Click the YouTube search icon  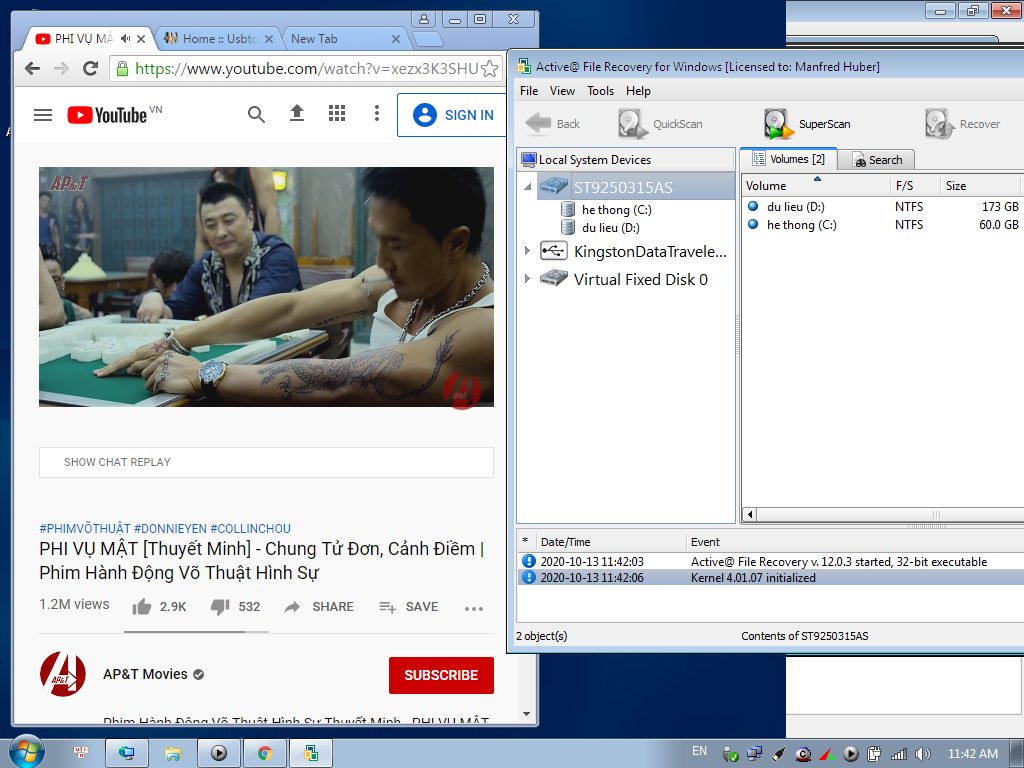256,115
